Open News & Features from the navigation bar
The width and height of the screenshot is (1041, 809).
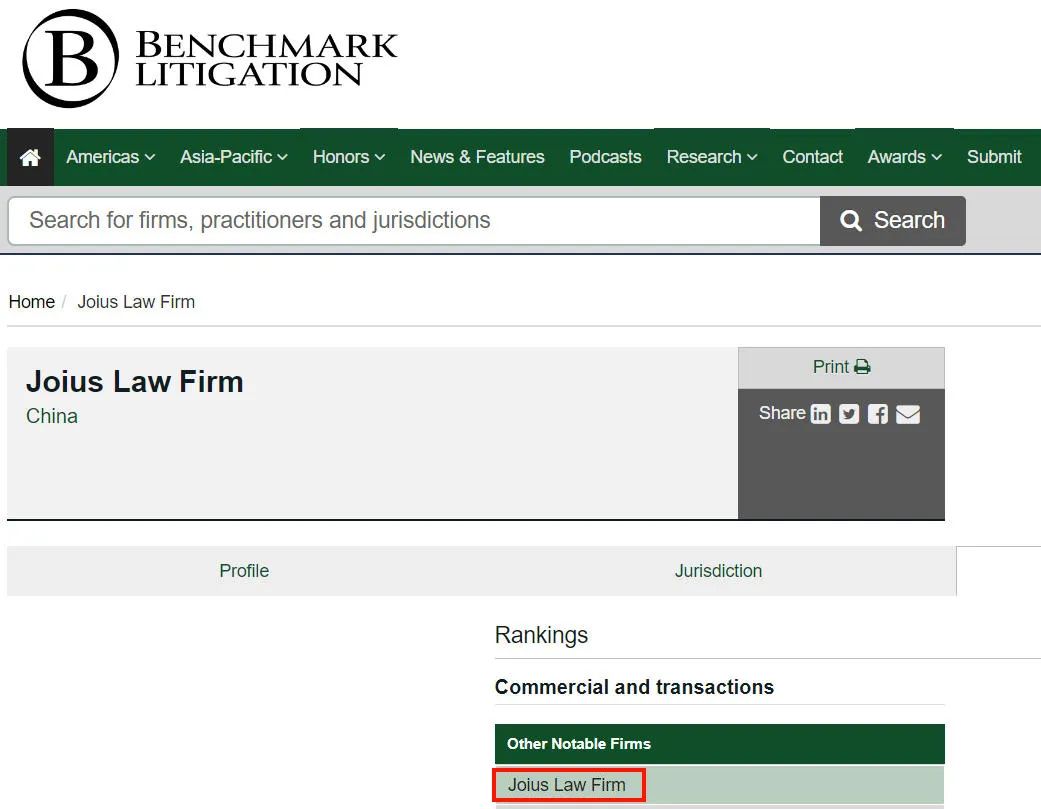click(477, 157)
